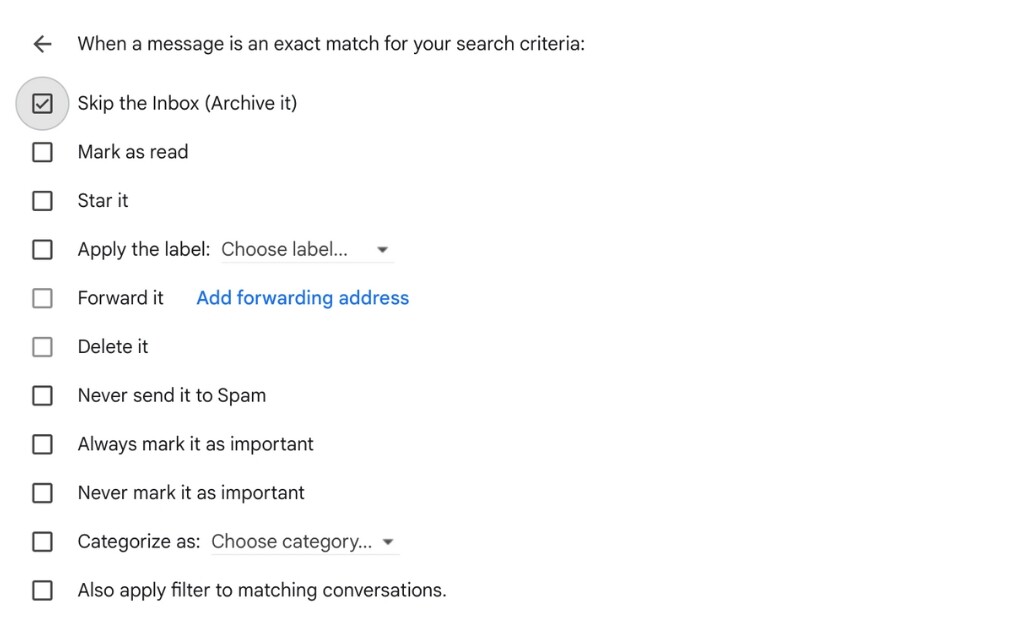The width and height of the screenshot is (1024, 643).
Task: Click the Star it label text
Action: 103,201
